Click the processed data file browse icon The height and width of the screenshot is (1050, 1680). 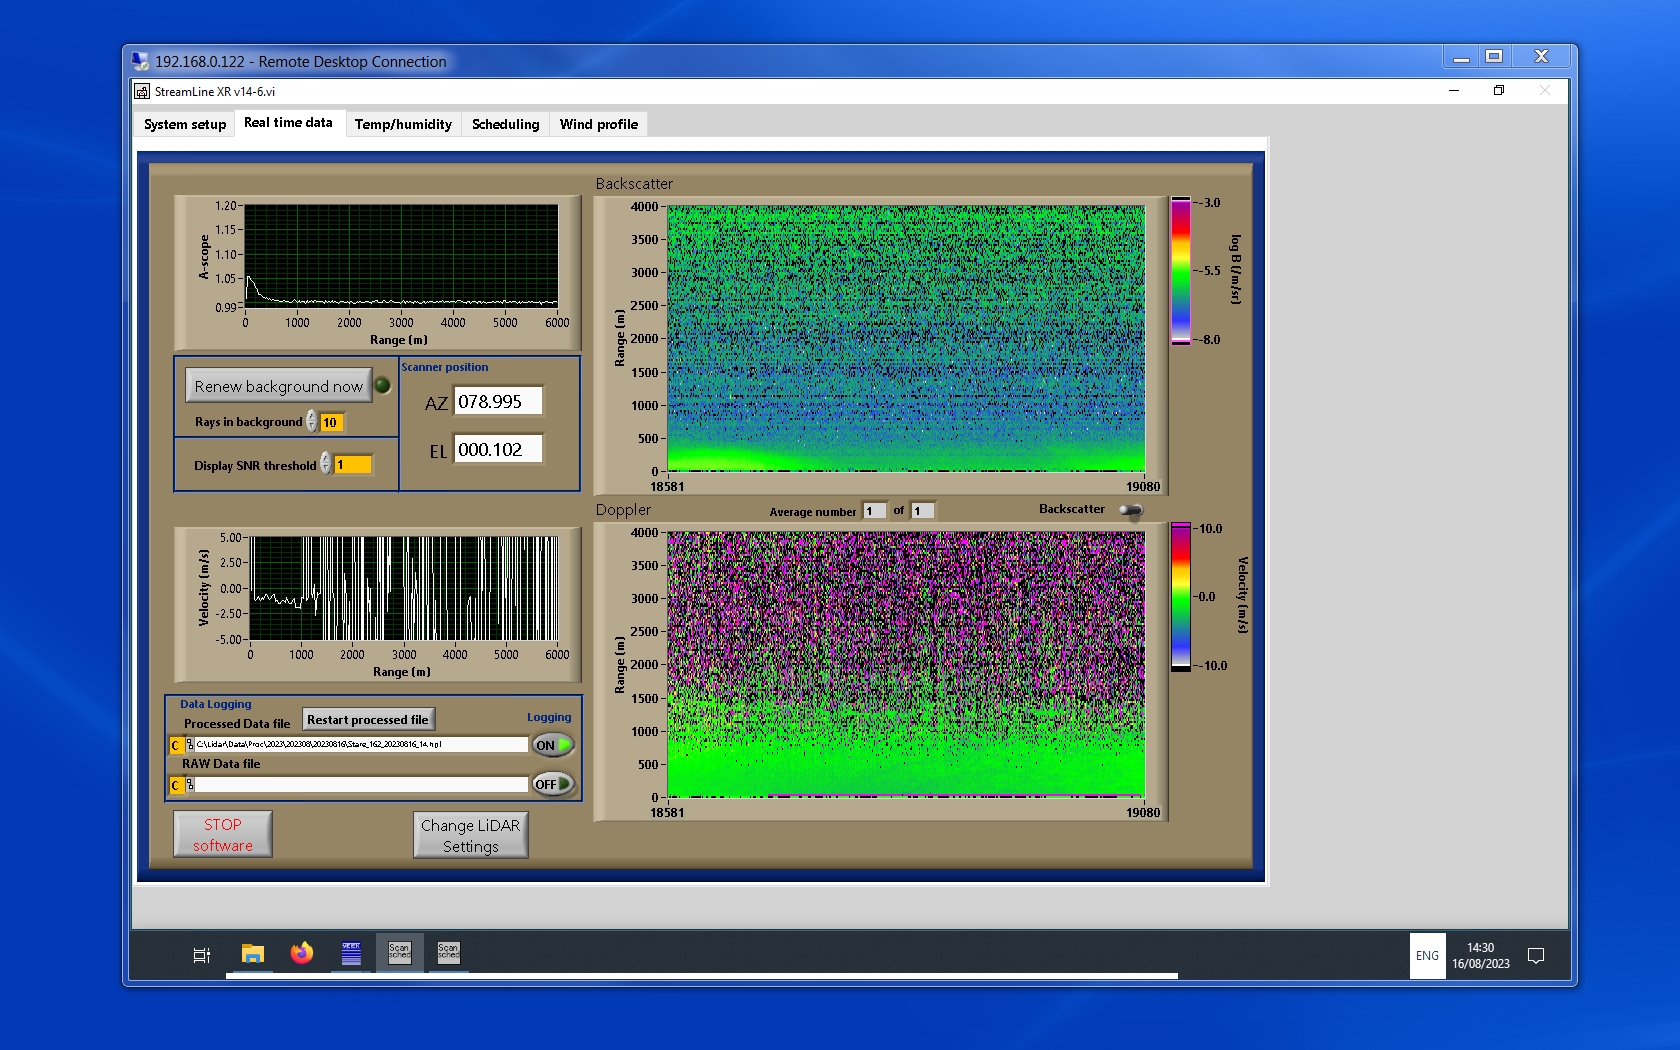coord(190,745)
